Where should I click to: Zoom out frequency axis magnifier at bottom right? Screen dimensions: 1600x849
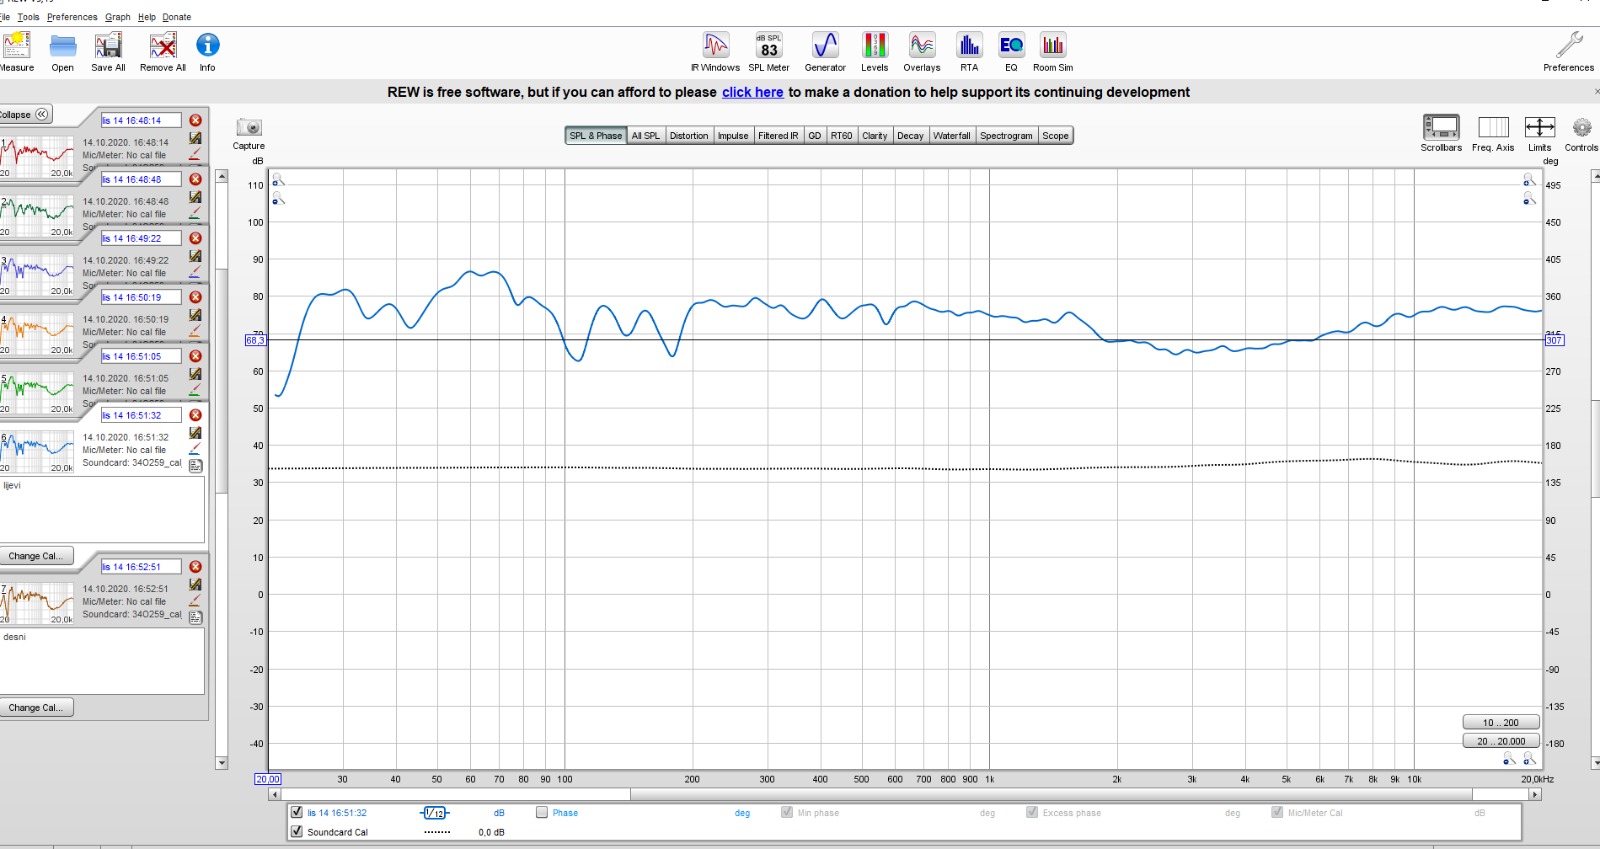coord(1510,760)
